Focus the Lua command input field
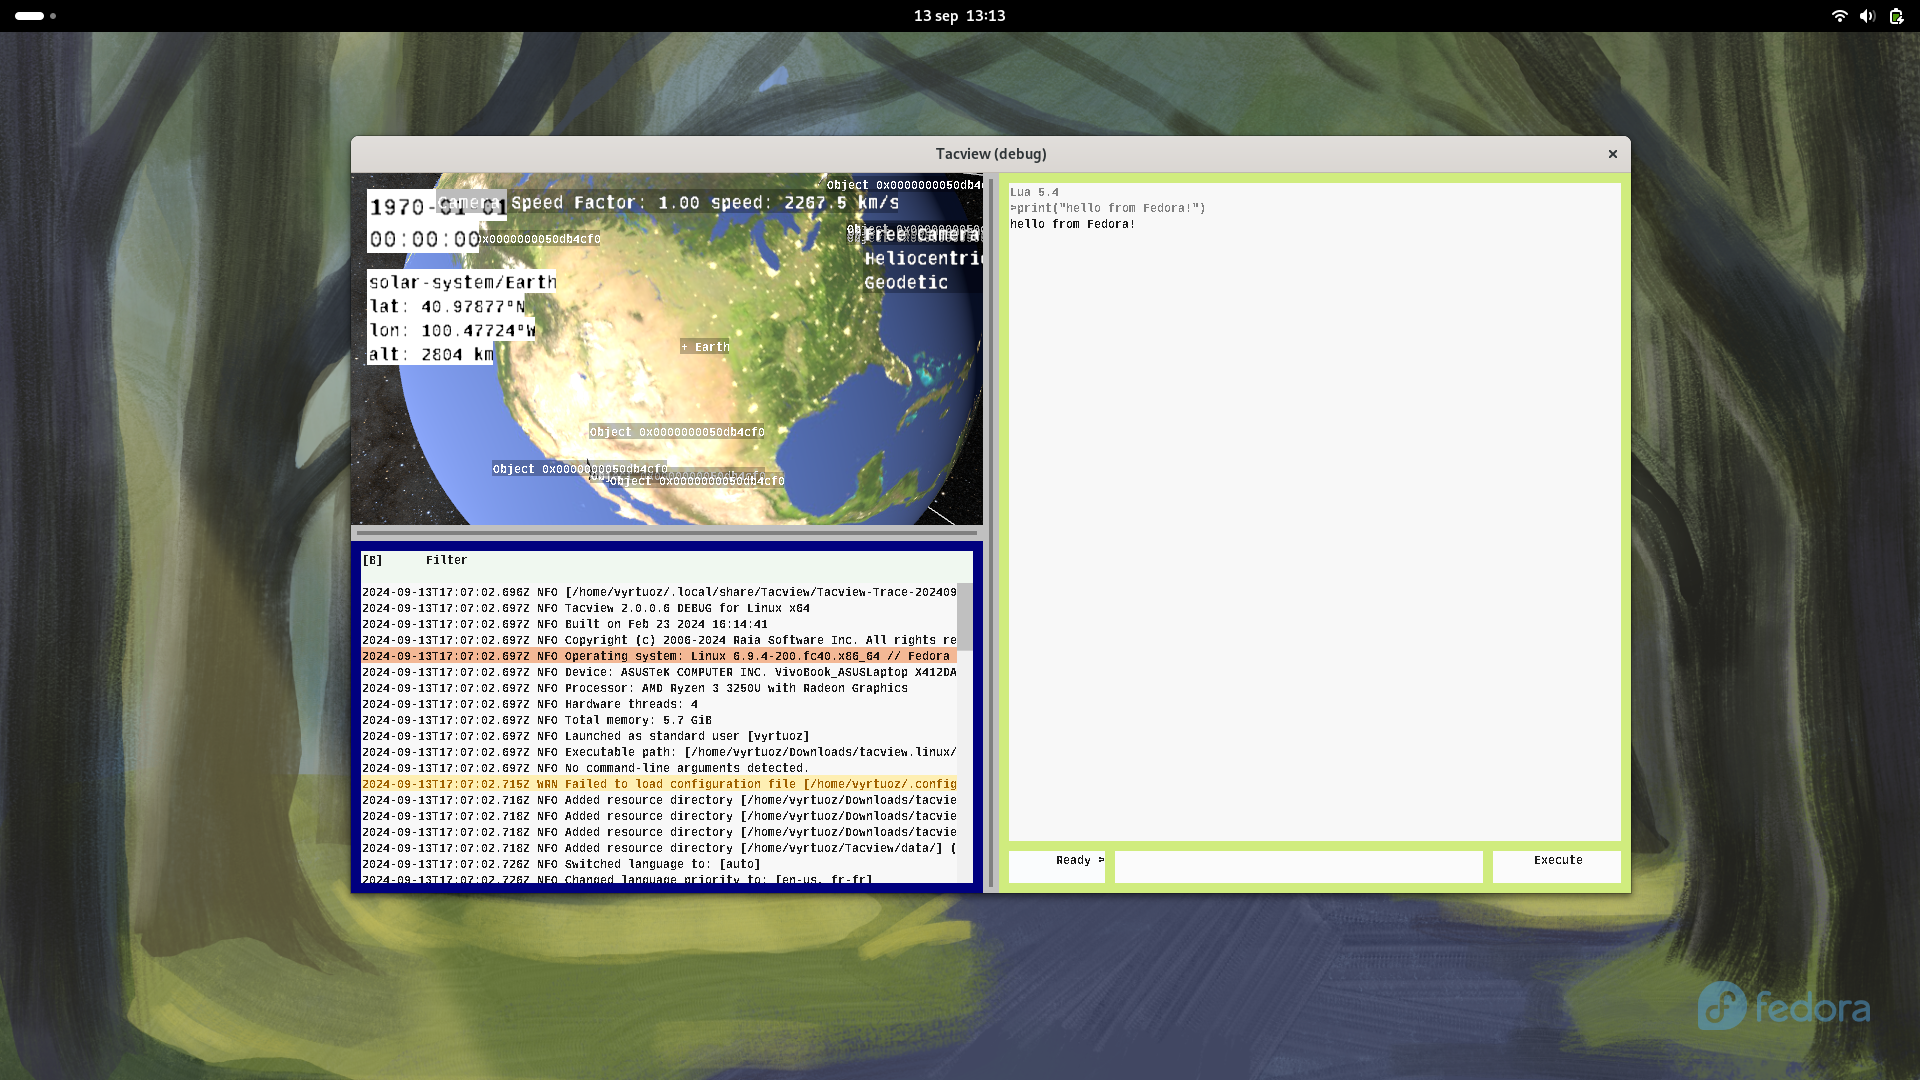The image size is (1920, 1080). 1298,866
